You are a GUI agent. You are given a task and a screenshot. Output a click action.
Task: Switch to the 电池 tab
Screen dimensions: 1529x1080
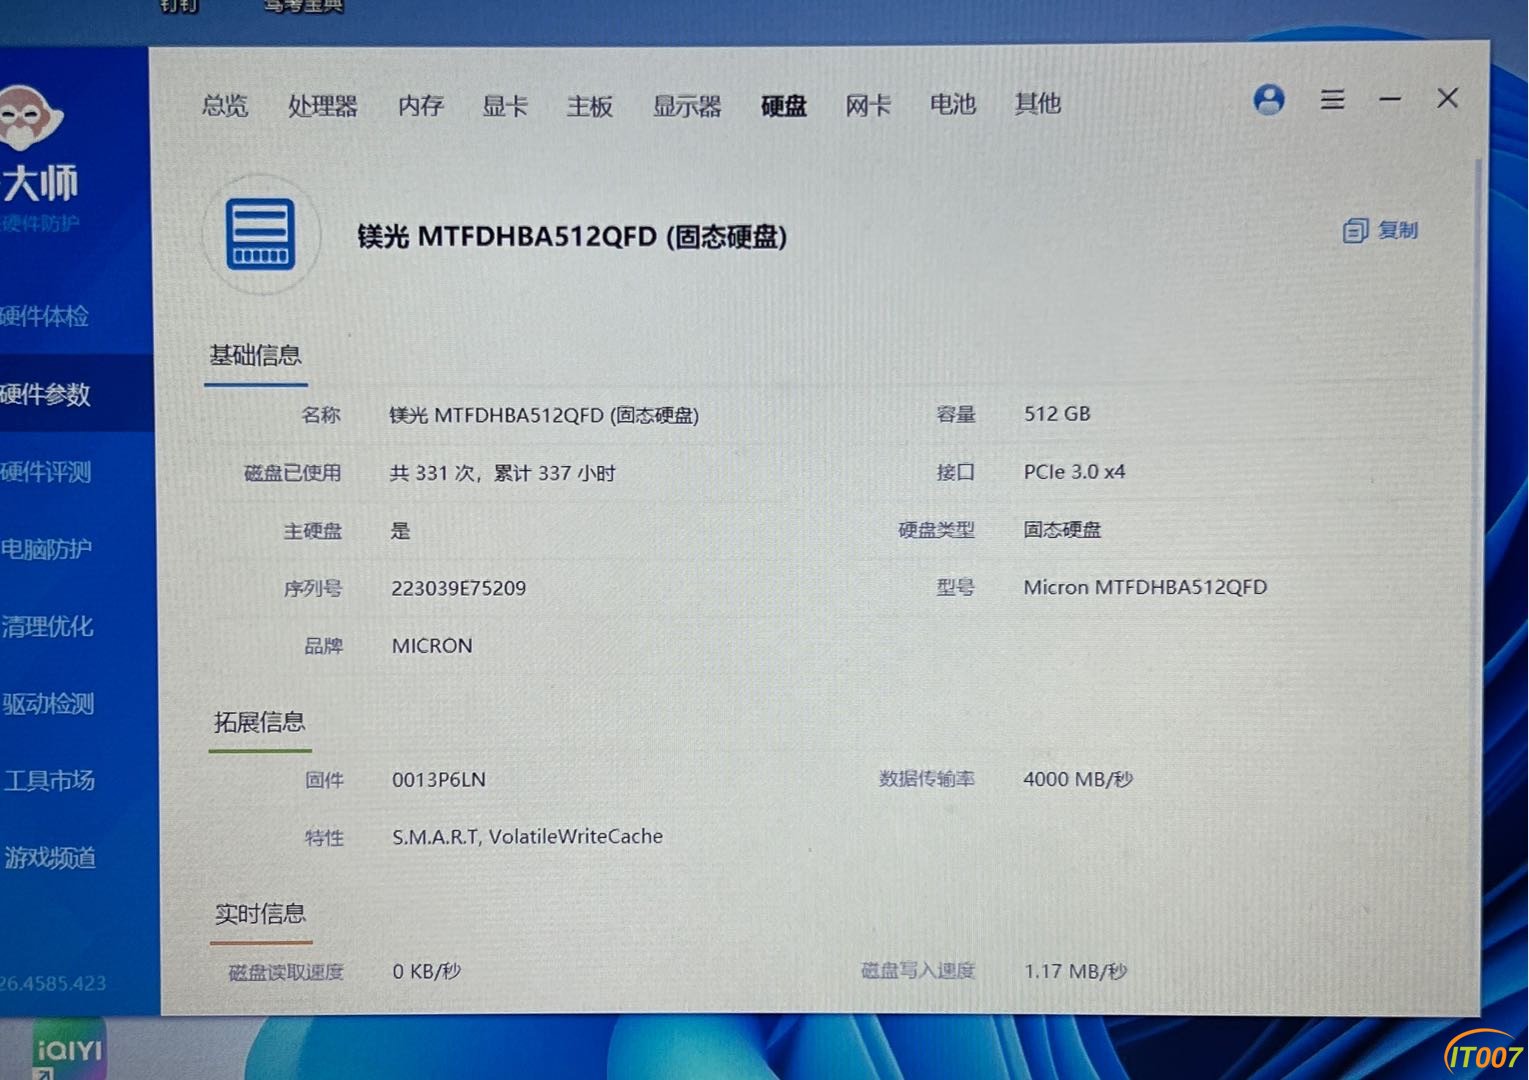(952, 104)
